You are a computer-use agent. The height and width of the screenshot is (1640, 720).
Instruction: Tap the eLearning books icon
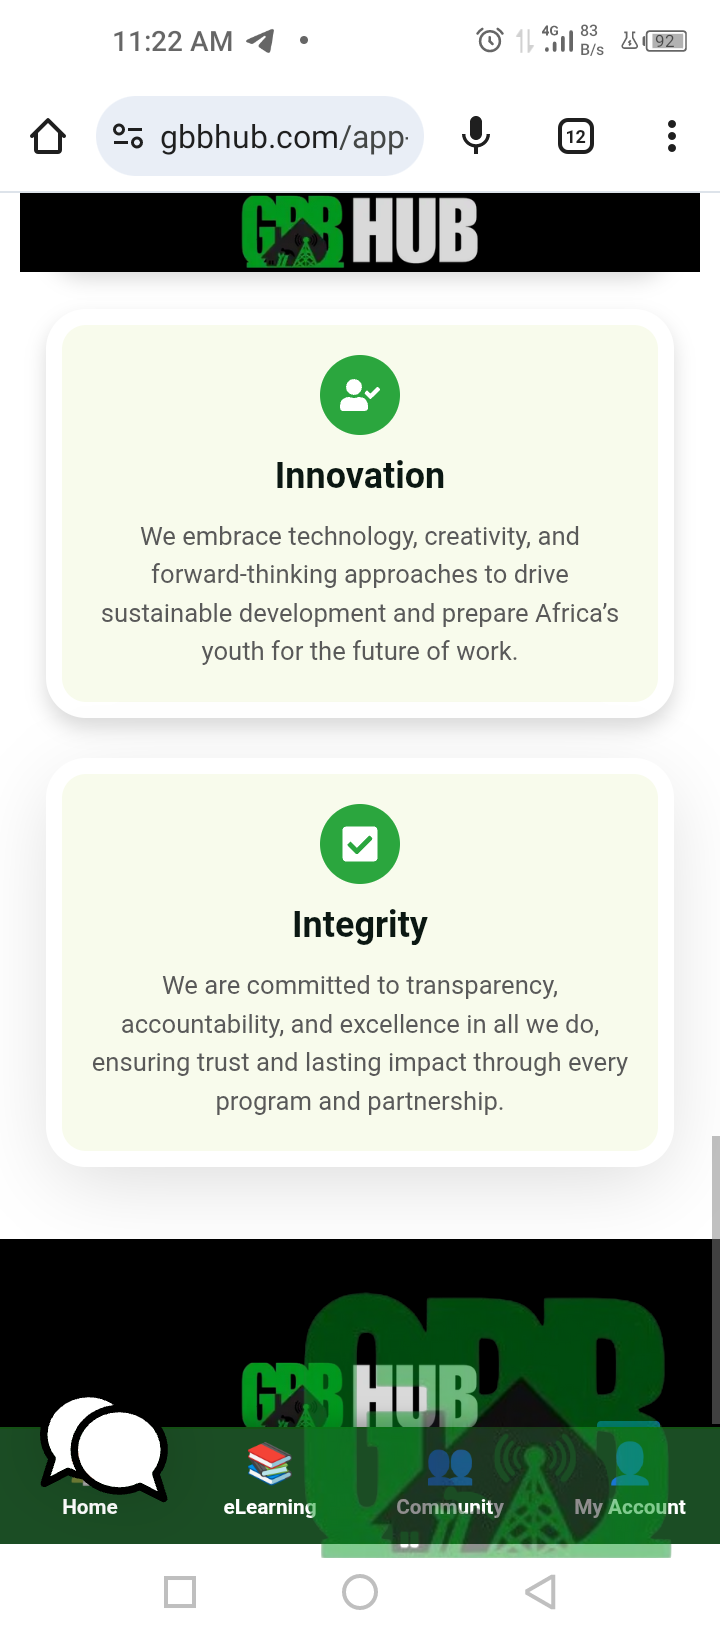[x=269, y=1464]
